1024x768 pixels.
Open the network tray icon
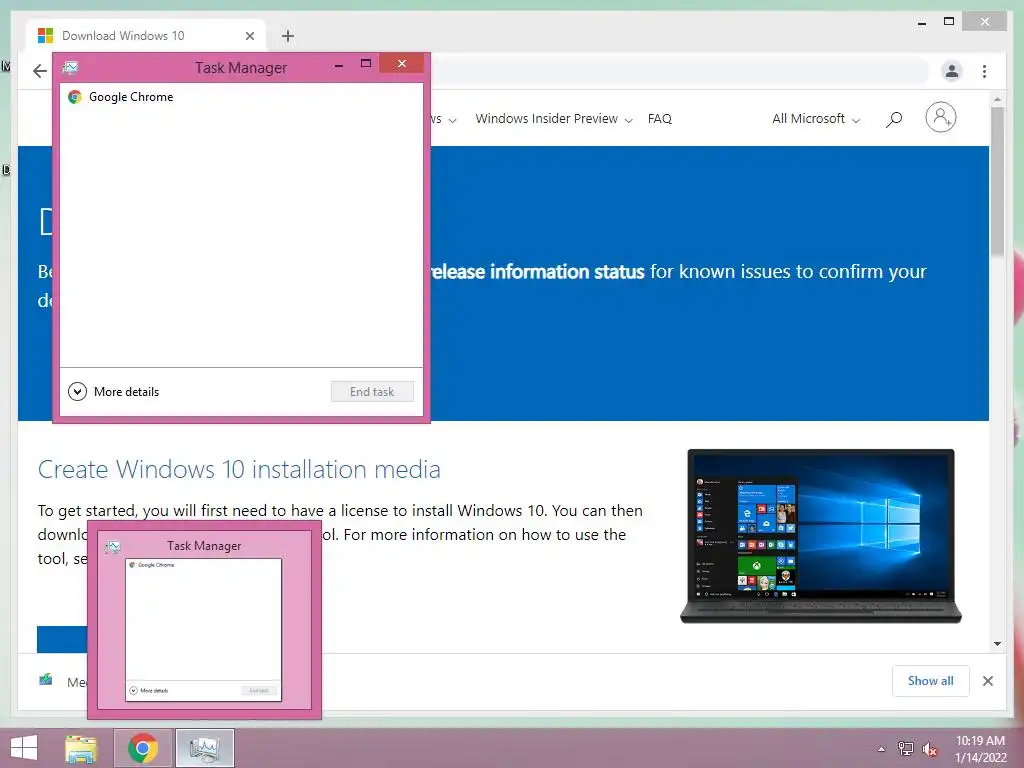906,748
